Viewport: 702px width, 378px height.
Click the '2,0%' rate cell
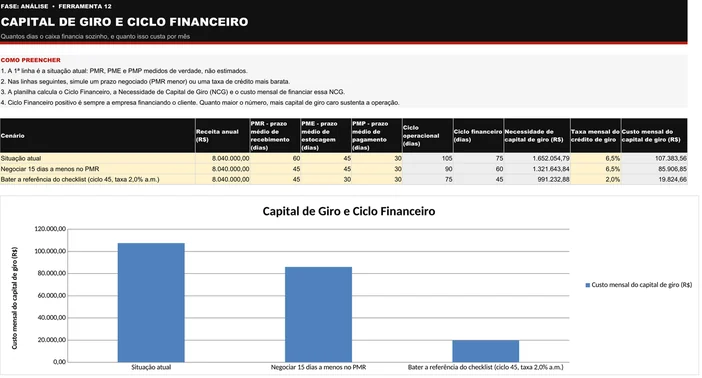[x=595, y=179]
